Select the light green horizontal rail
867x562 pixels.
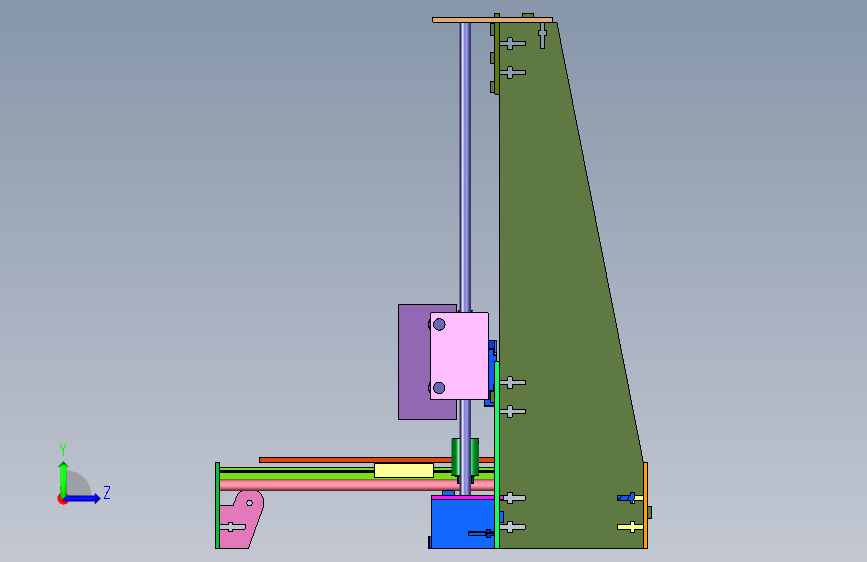tap(296, 475)
